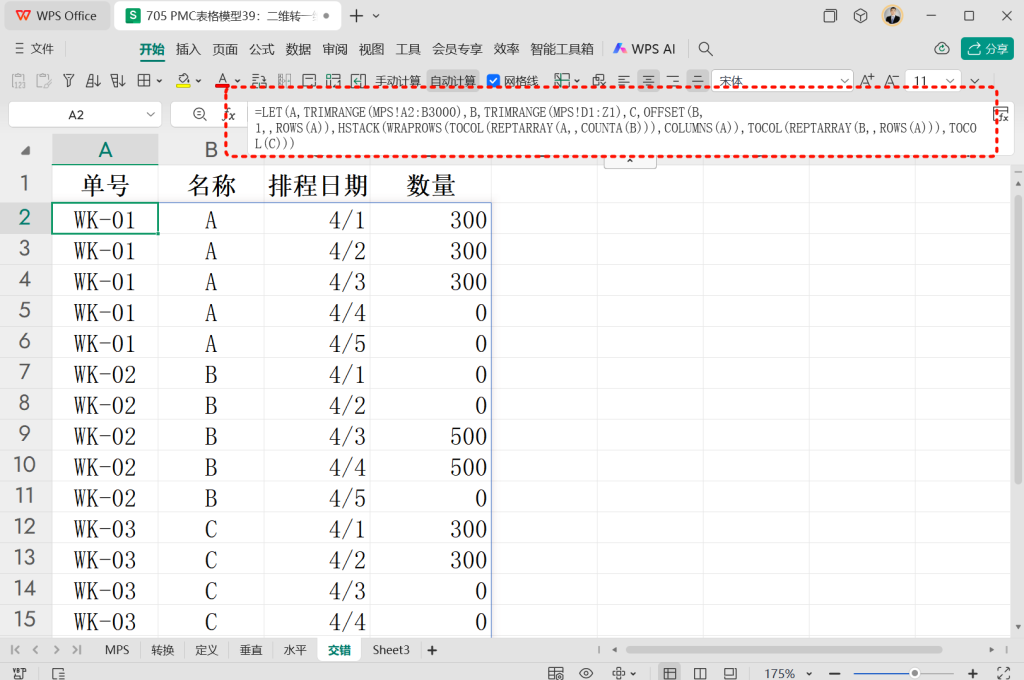Click the cloud sync icon
The image size is (1024, 680).
tap(941, 49)
